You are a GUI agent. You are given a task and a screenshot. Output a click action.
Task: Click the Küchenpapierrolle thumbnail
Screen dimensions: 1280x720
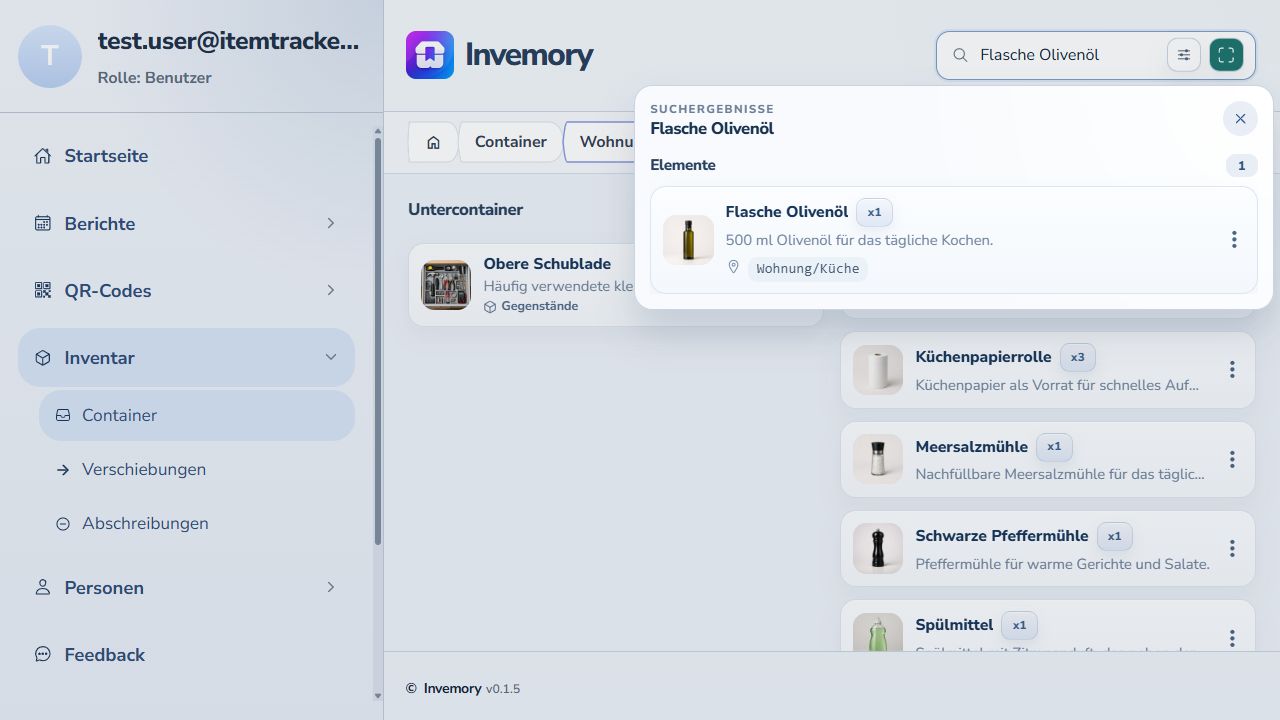pyautogui.click(x=878, y=370)
